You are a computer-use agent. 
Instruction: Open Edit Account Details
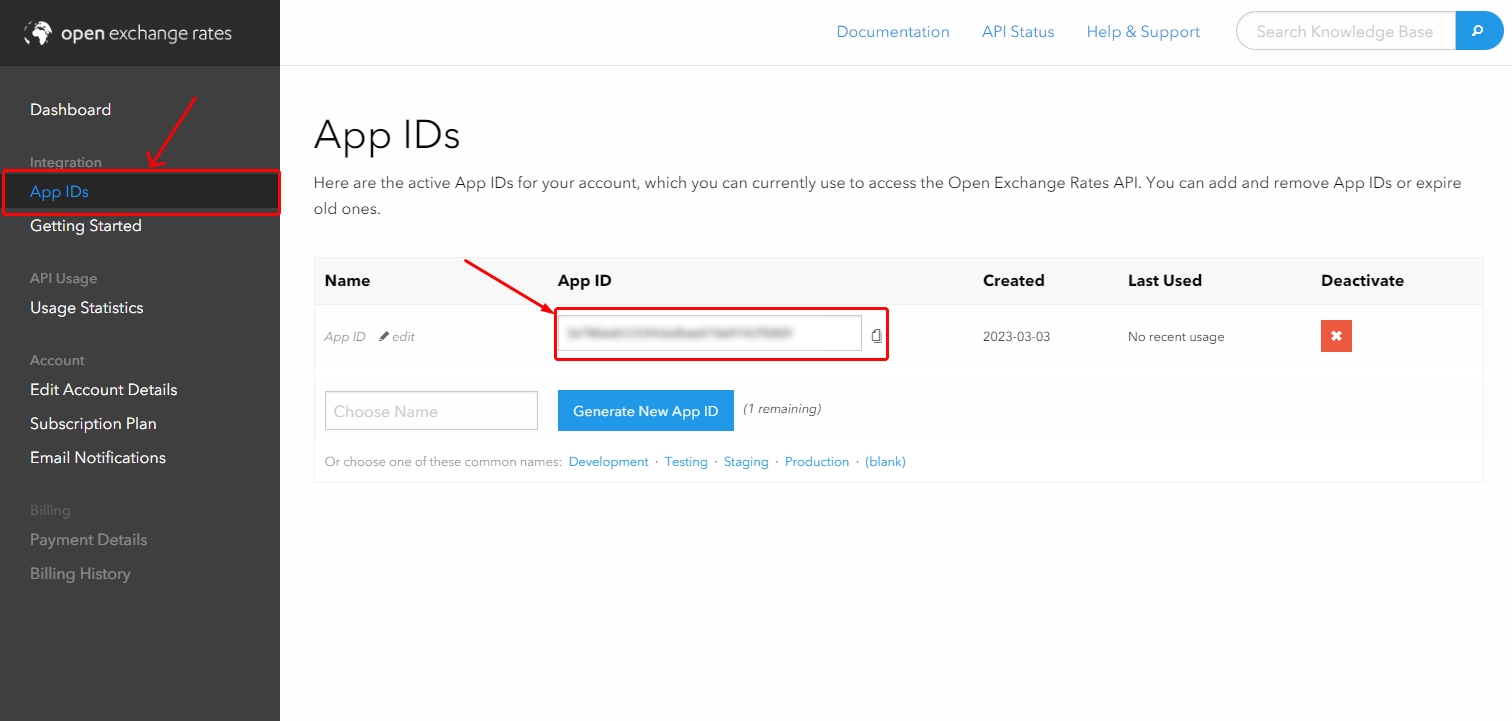[104, 390]
